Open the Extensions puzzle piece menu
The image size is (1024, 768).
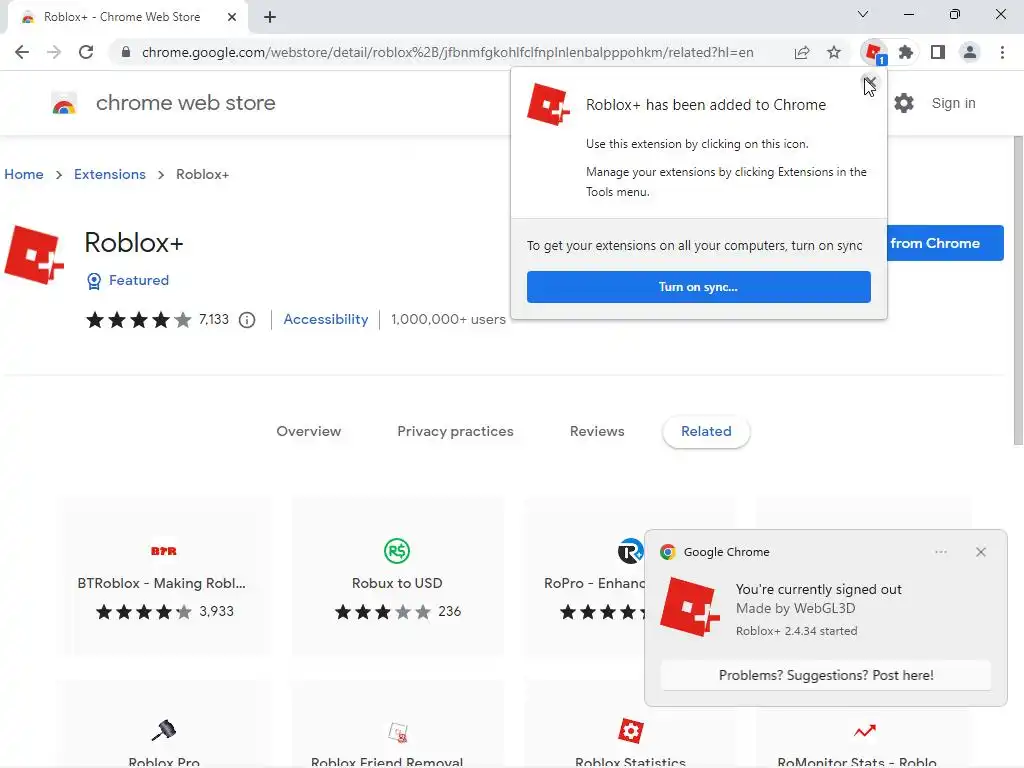pyautogui.click(x=906, y=52)
